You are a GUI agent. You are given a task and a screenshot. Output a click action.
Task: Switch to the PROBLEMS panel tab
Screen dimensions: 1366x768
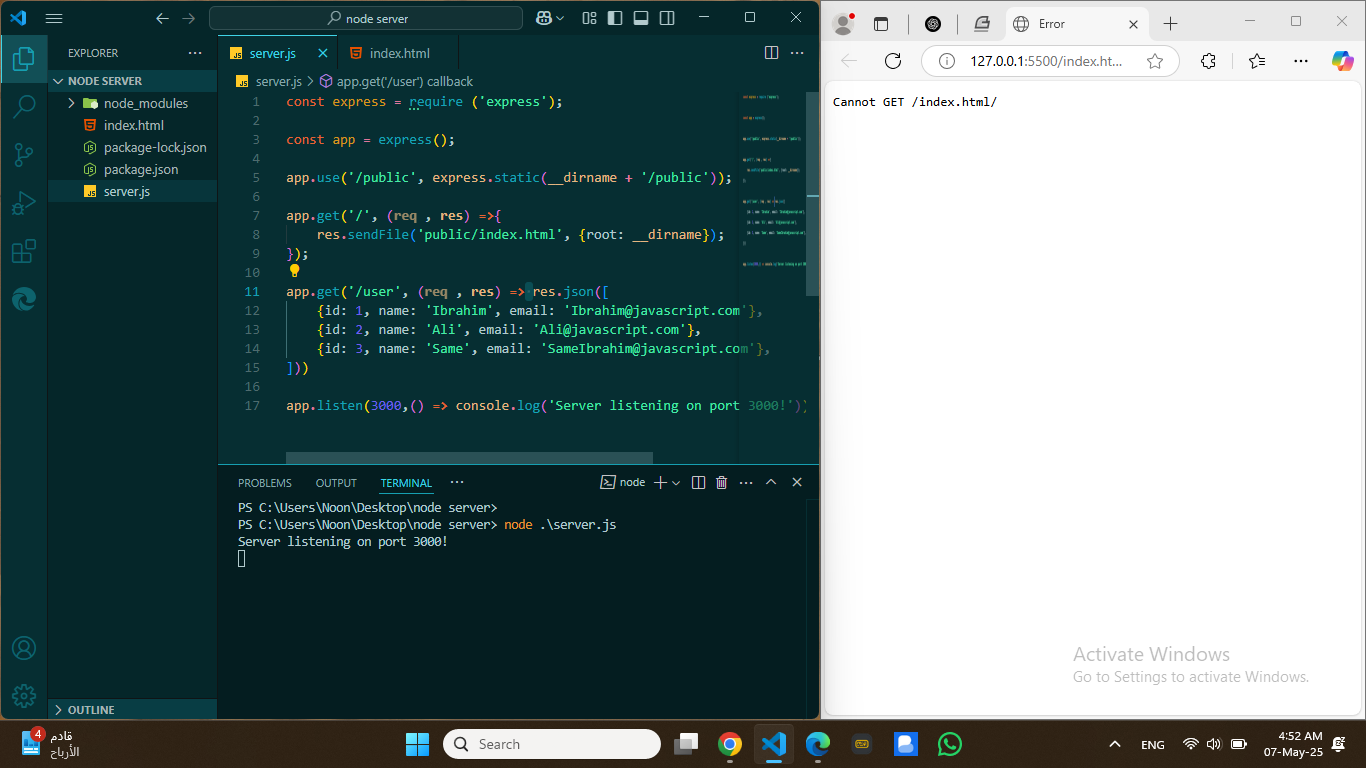pyautogui.click(x=265, y=483)
